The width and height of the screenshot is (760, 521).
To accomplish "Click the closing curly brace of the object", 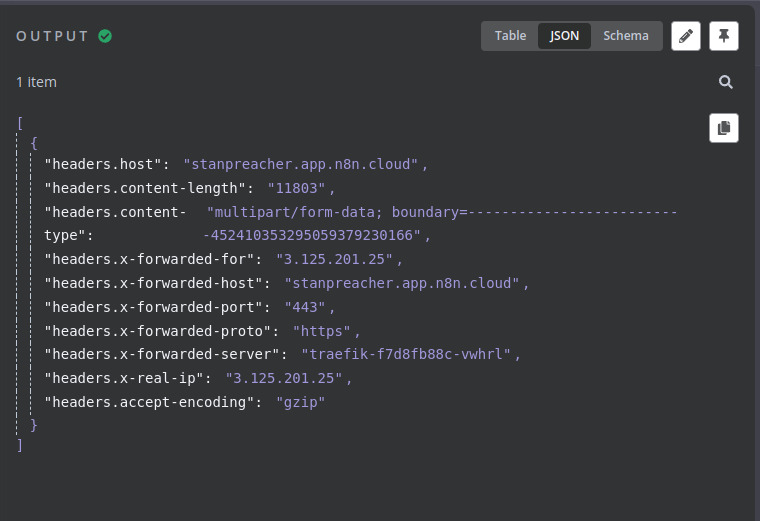I will pos(33,425).
